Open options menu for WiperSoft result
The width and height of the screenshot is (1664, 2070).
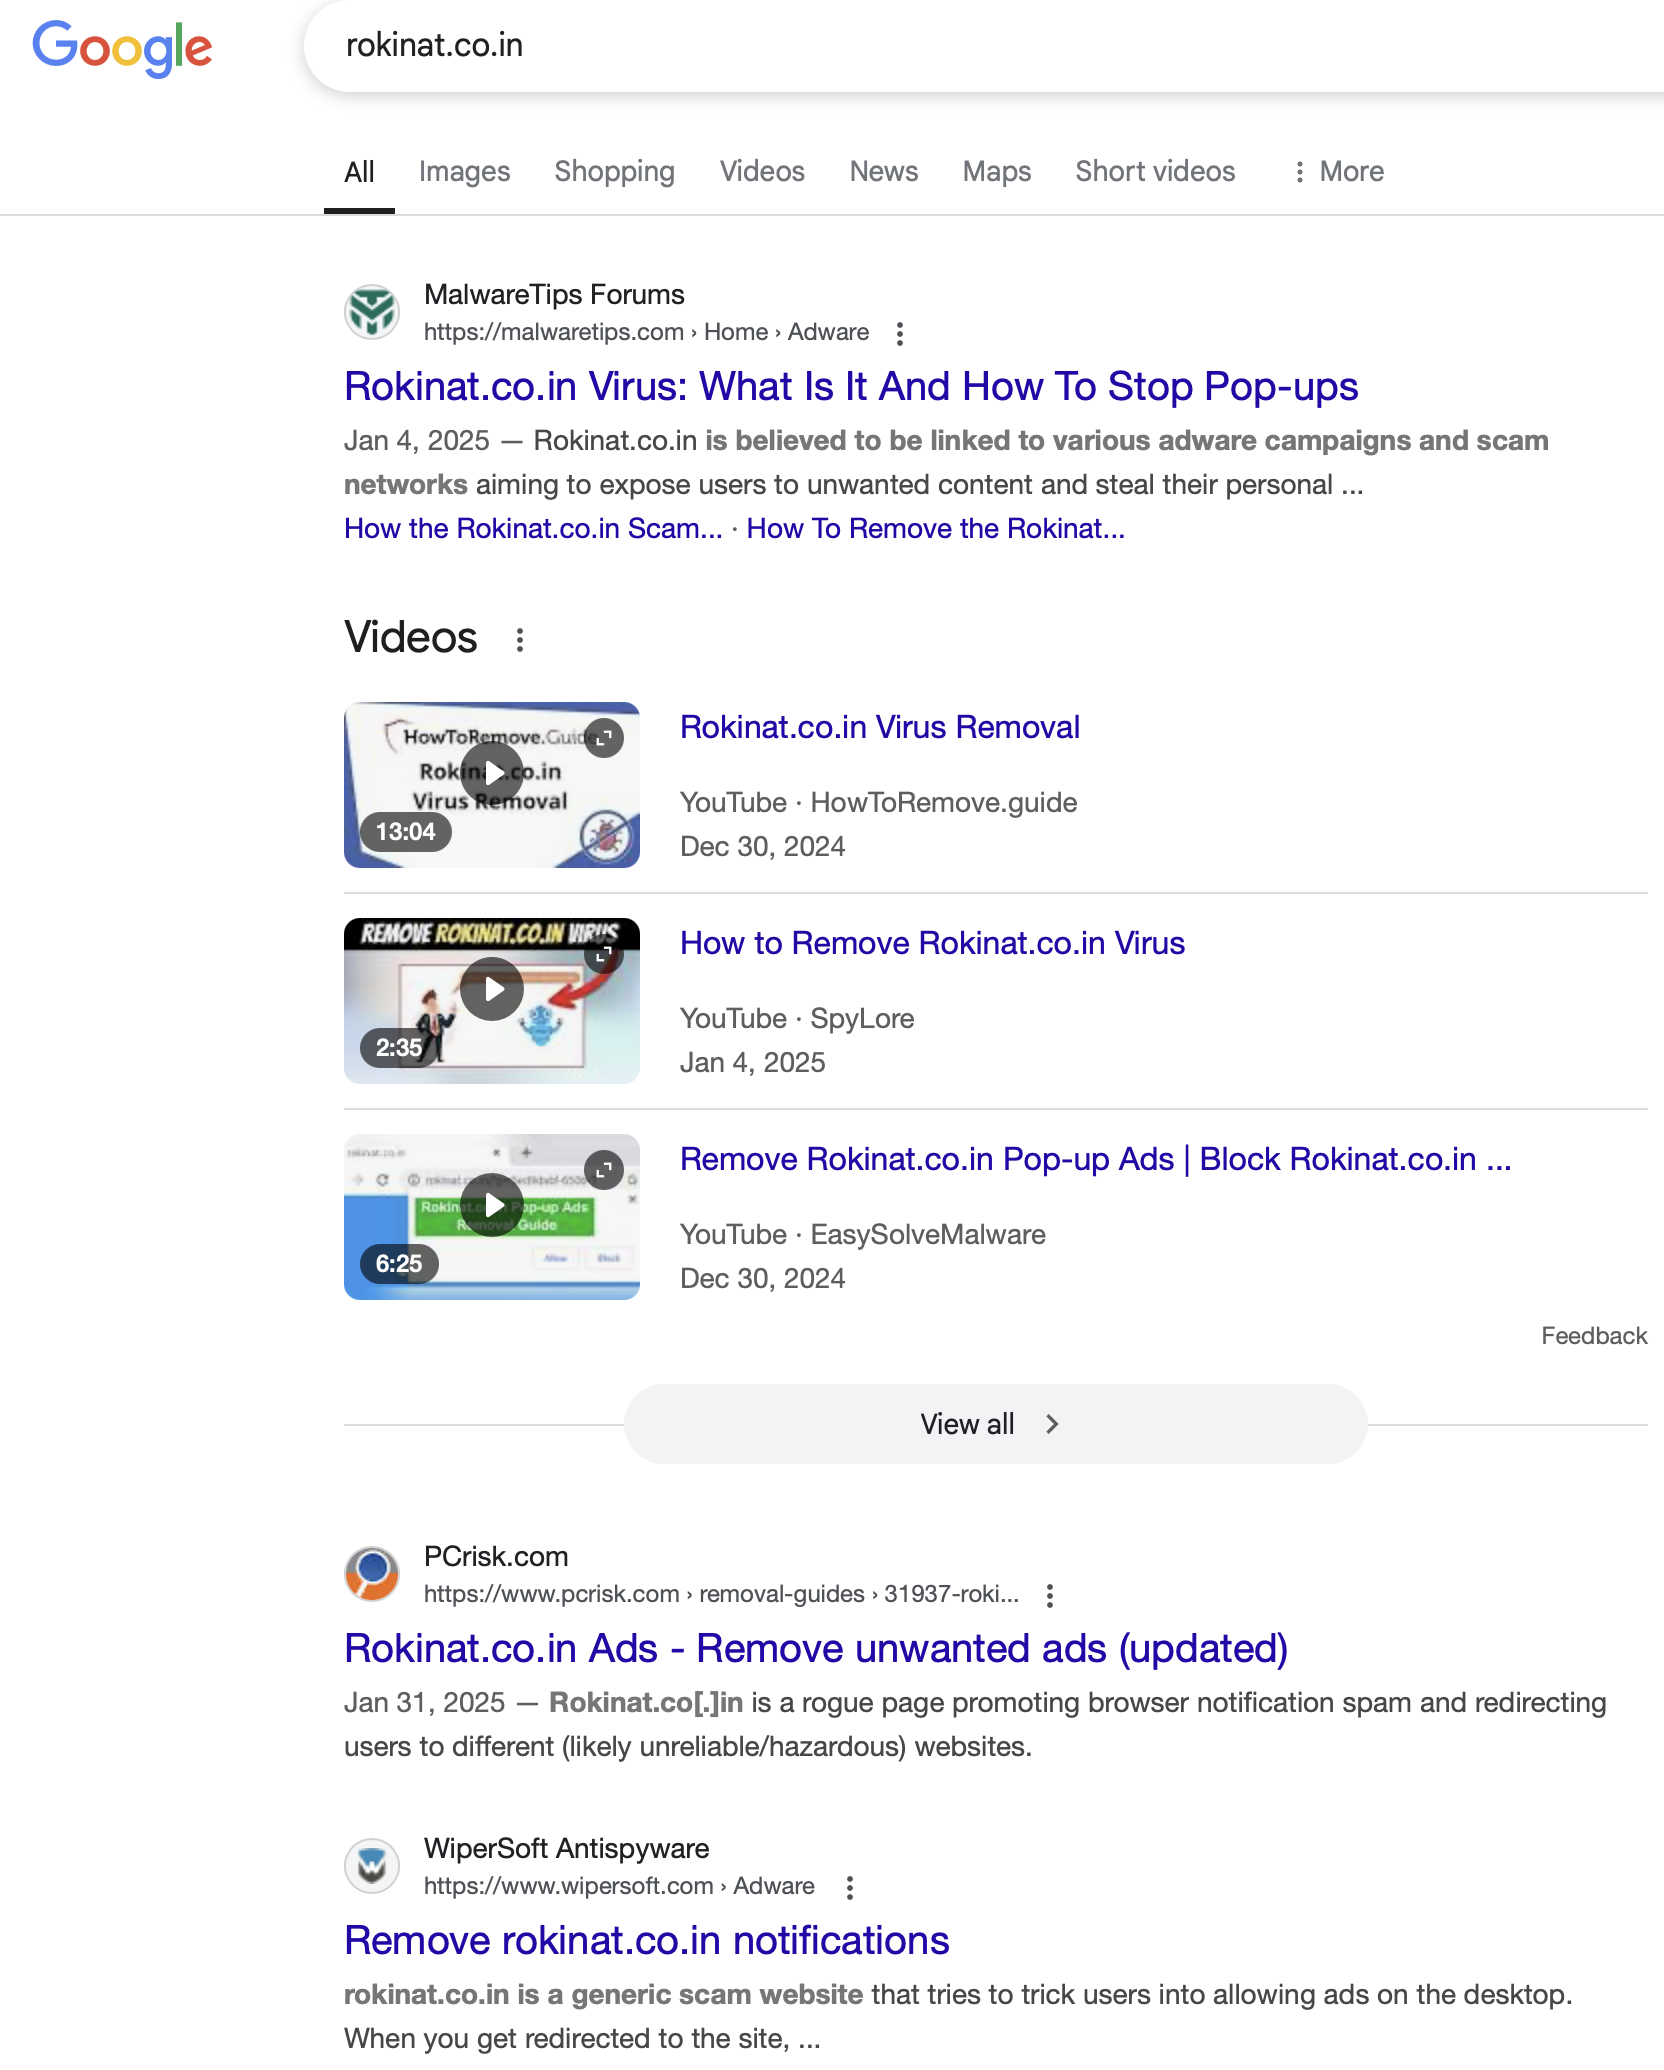coord(850,1887)
